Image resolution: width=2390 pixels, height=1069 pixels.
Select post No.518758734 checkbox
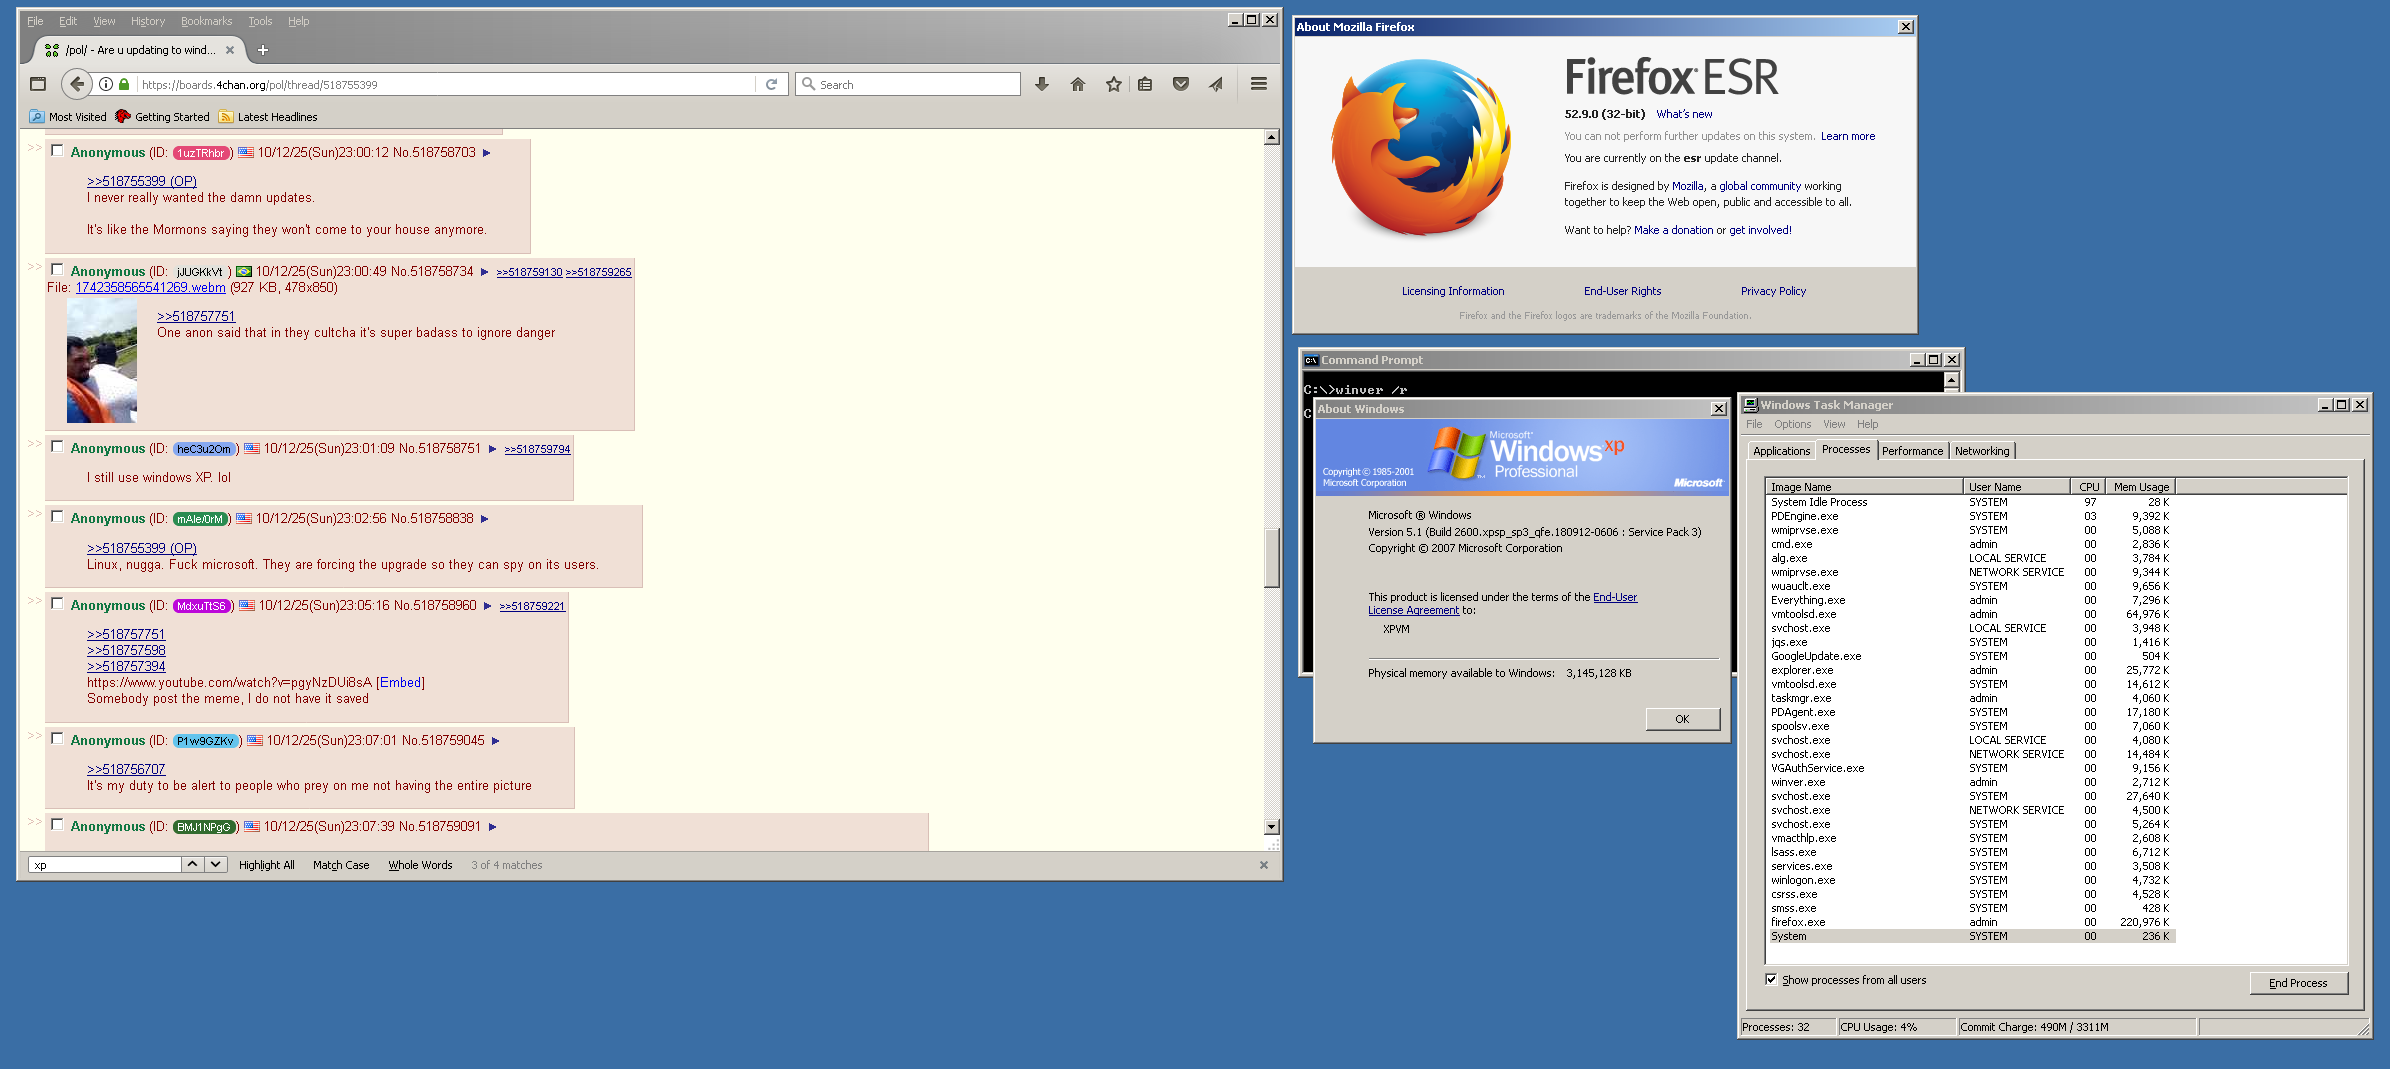(x=57, y=270)
